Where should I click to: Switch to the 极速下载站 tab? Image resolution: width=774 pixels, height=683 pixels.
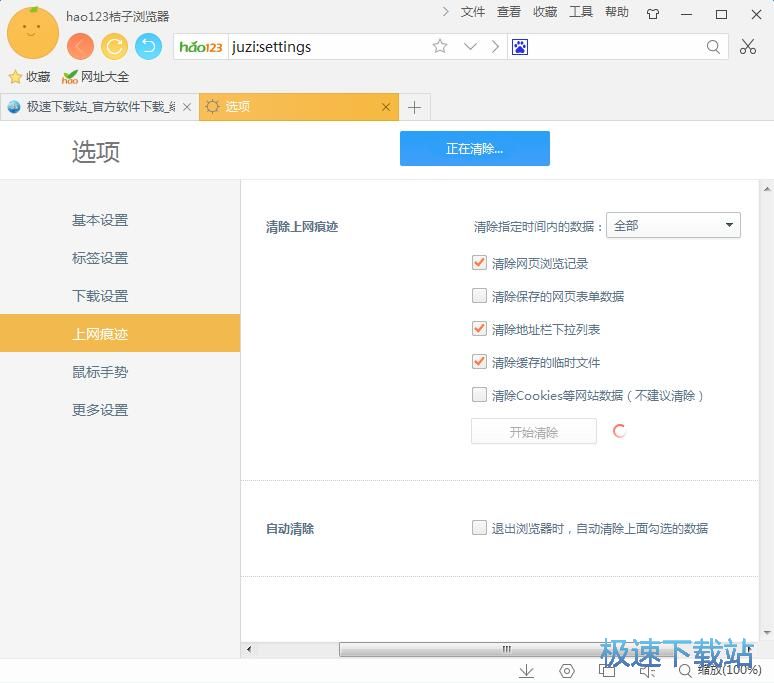[95, 107]
